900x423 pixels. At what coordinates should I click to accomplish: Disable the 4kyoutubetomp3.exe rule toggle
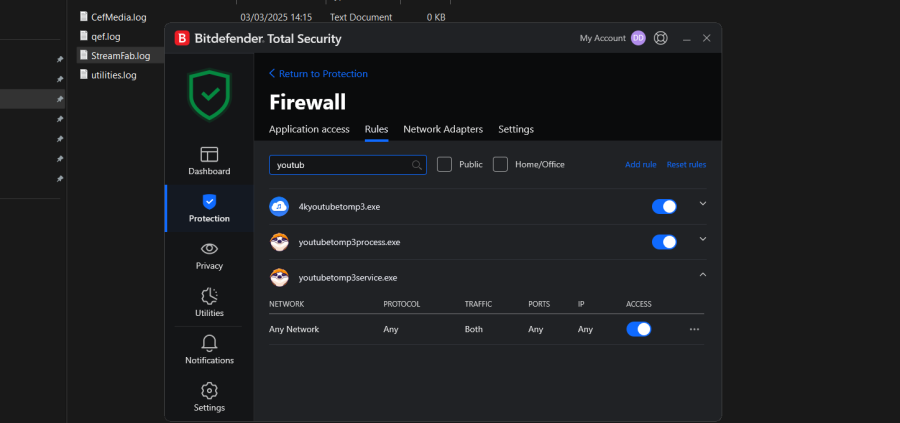664,206
